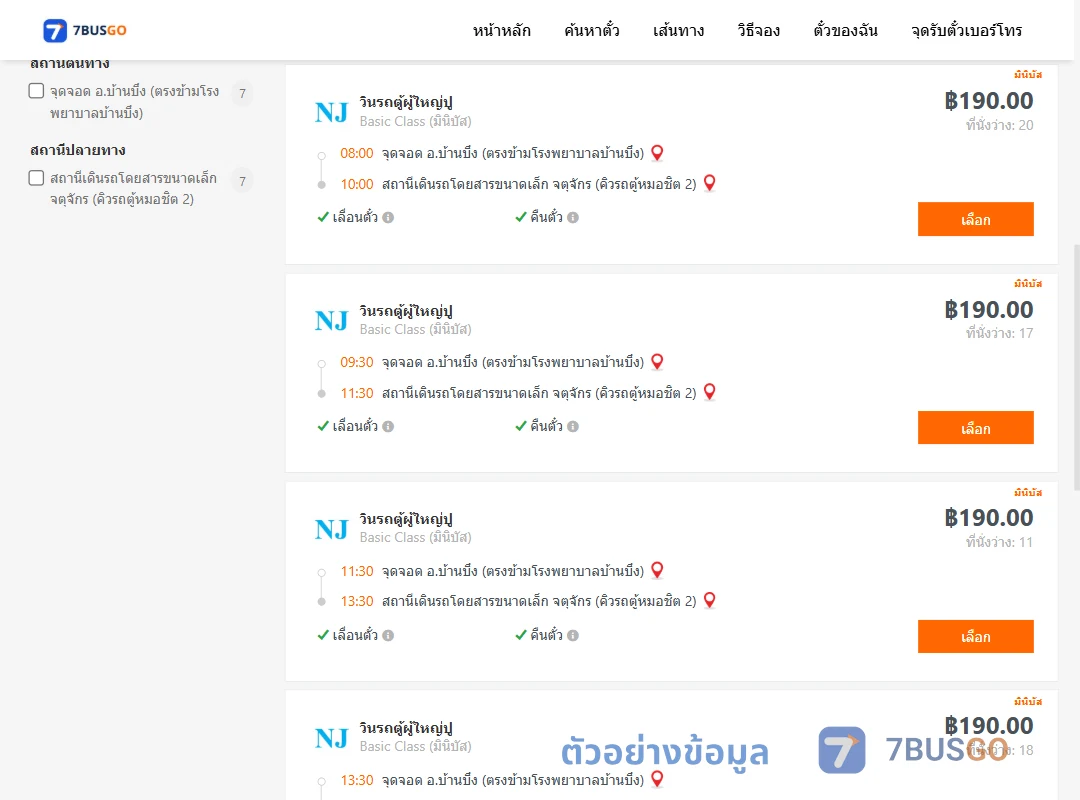Show map pin for 09:30 departure stop
This screenshot has height=800, width=1080.
pos(657,362)
